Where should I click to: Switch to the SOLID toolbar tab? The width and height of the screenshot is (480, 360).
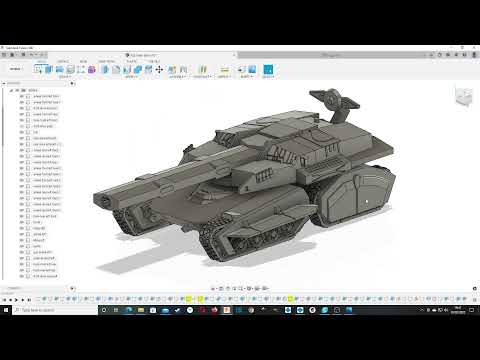pyautogui.click(x=42, y=61)
